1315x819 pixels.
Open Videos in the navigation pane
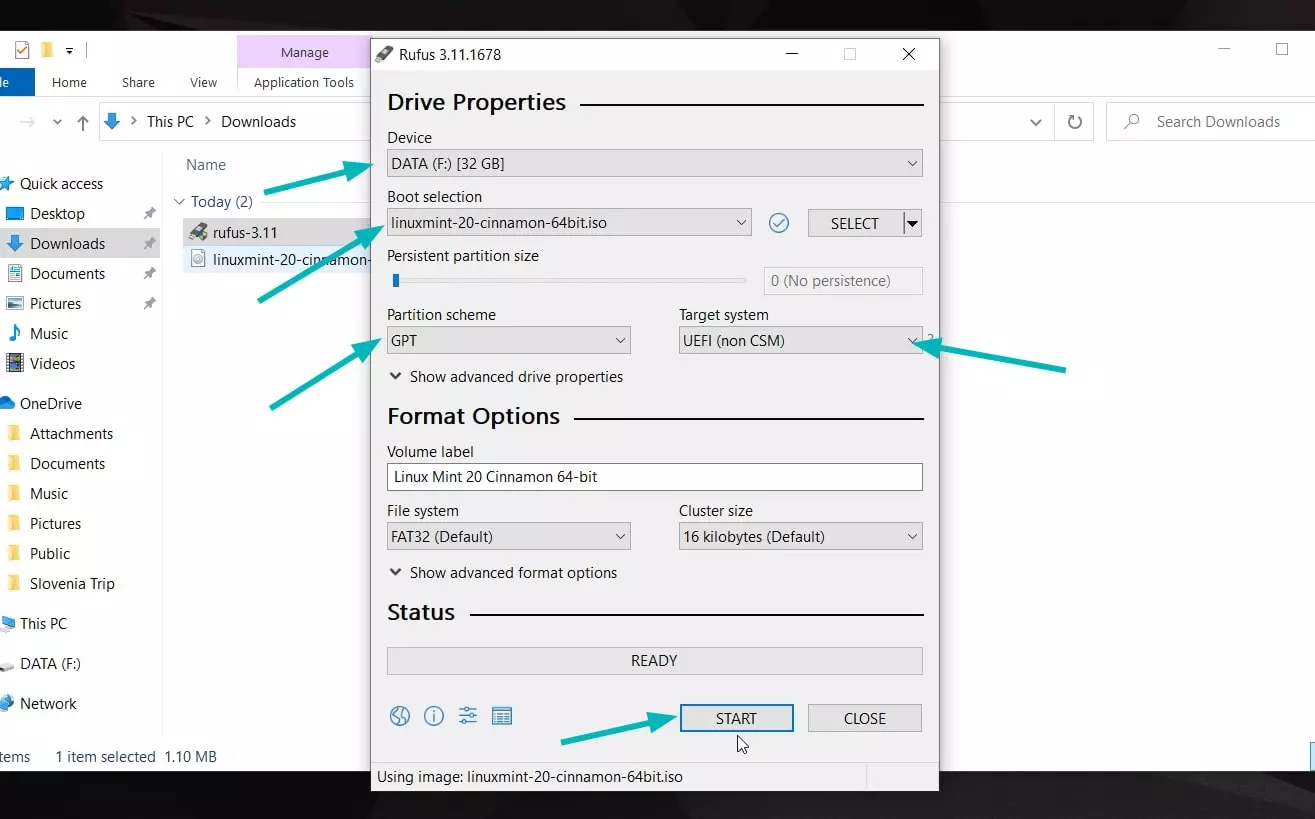pyautogui.click(x=52, y=364)
